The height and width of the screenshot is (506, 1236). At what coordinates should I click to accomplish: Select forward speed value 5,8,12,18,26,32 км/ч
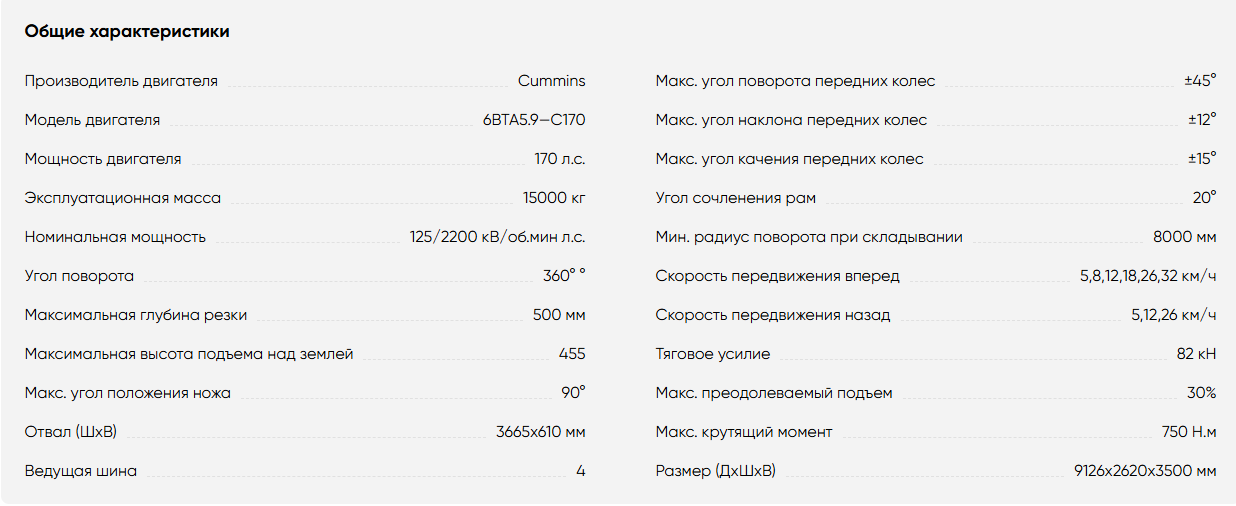(1148, 276)
